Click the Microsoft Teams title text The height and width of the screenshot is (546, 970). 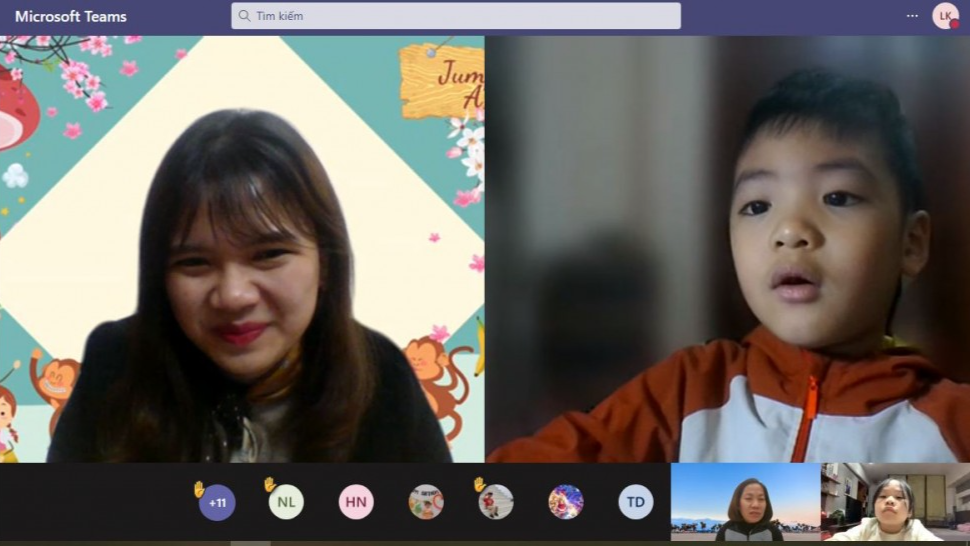pyautogui.click(x=70, y=17)
